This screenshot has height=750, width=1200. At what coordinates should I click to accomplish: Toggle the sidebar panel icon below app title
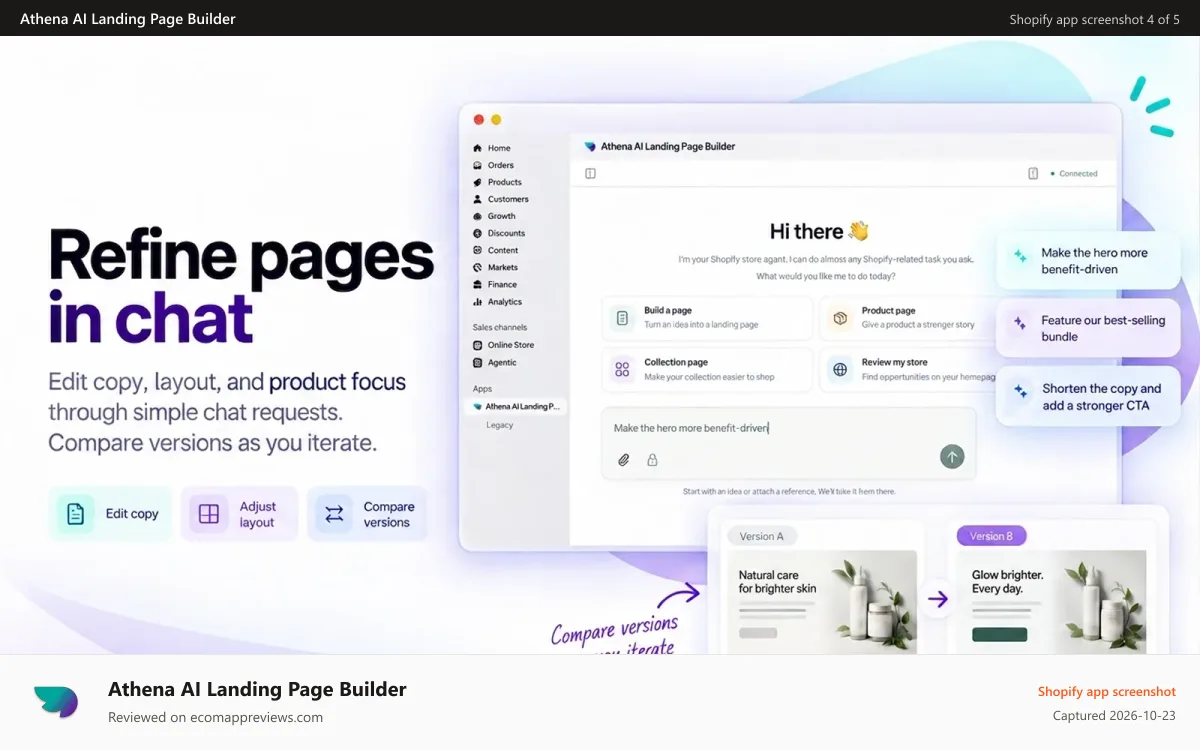[590, 174]
